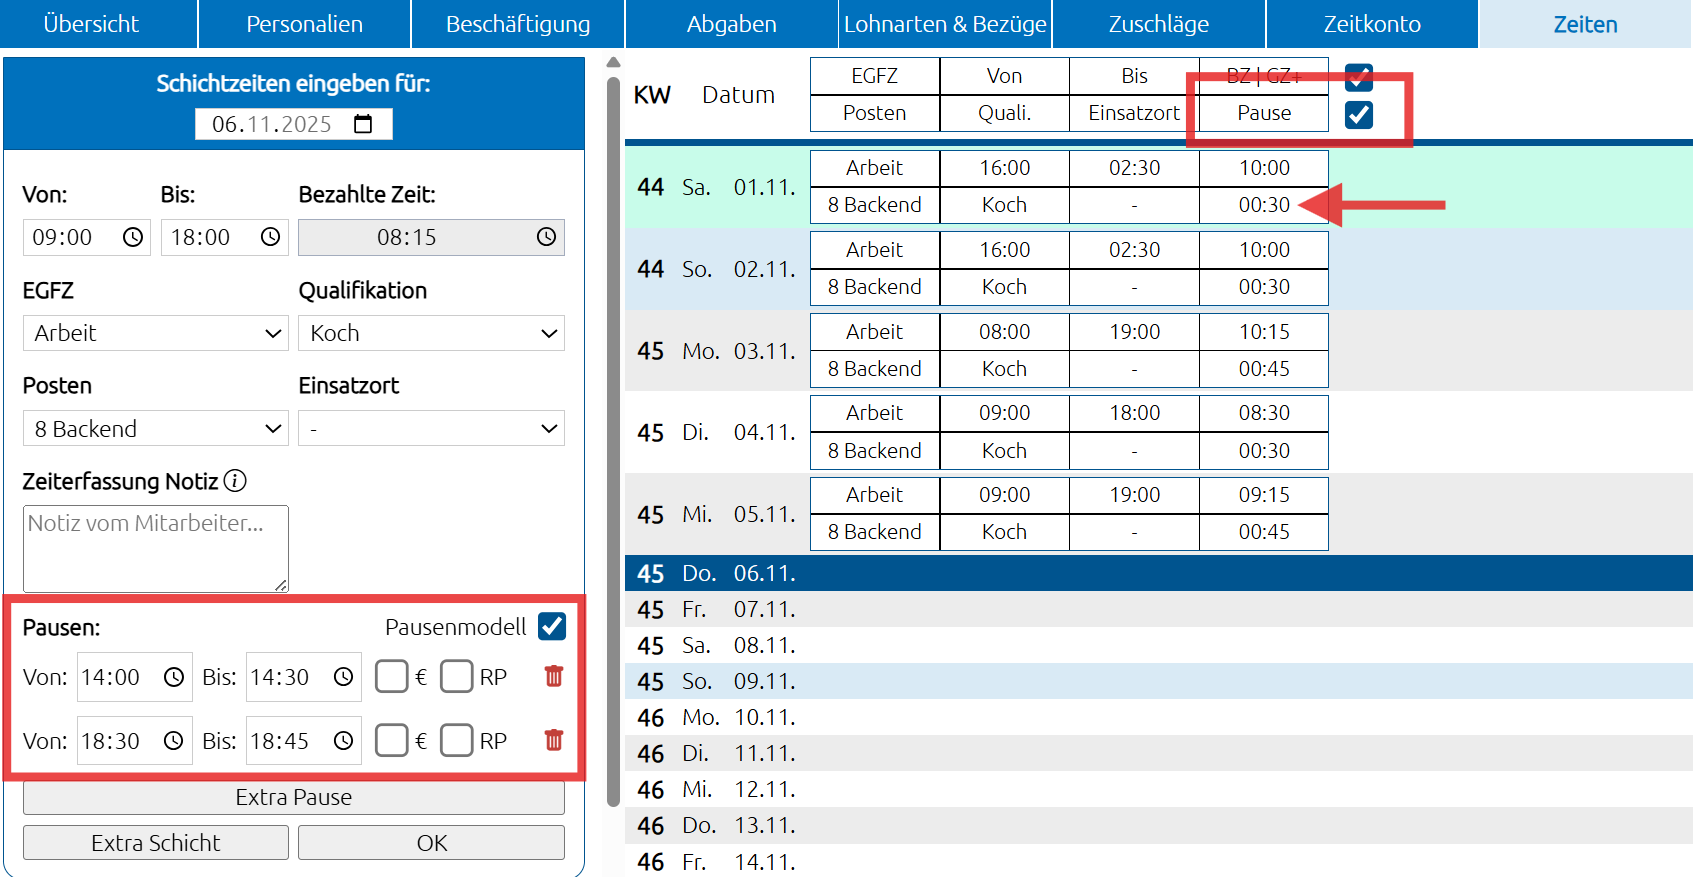Click the clock icon in Bis field

point(270,237)
